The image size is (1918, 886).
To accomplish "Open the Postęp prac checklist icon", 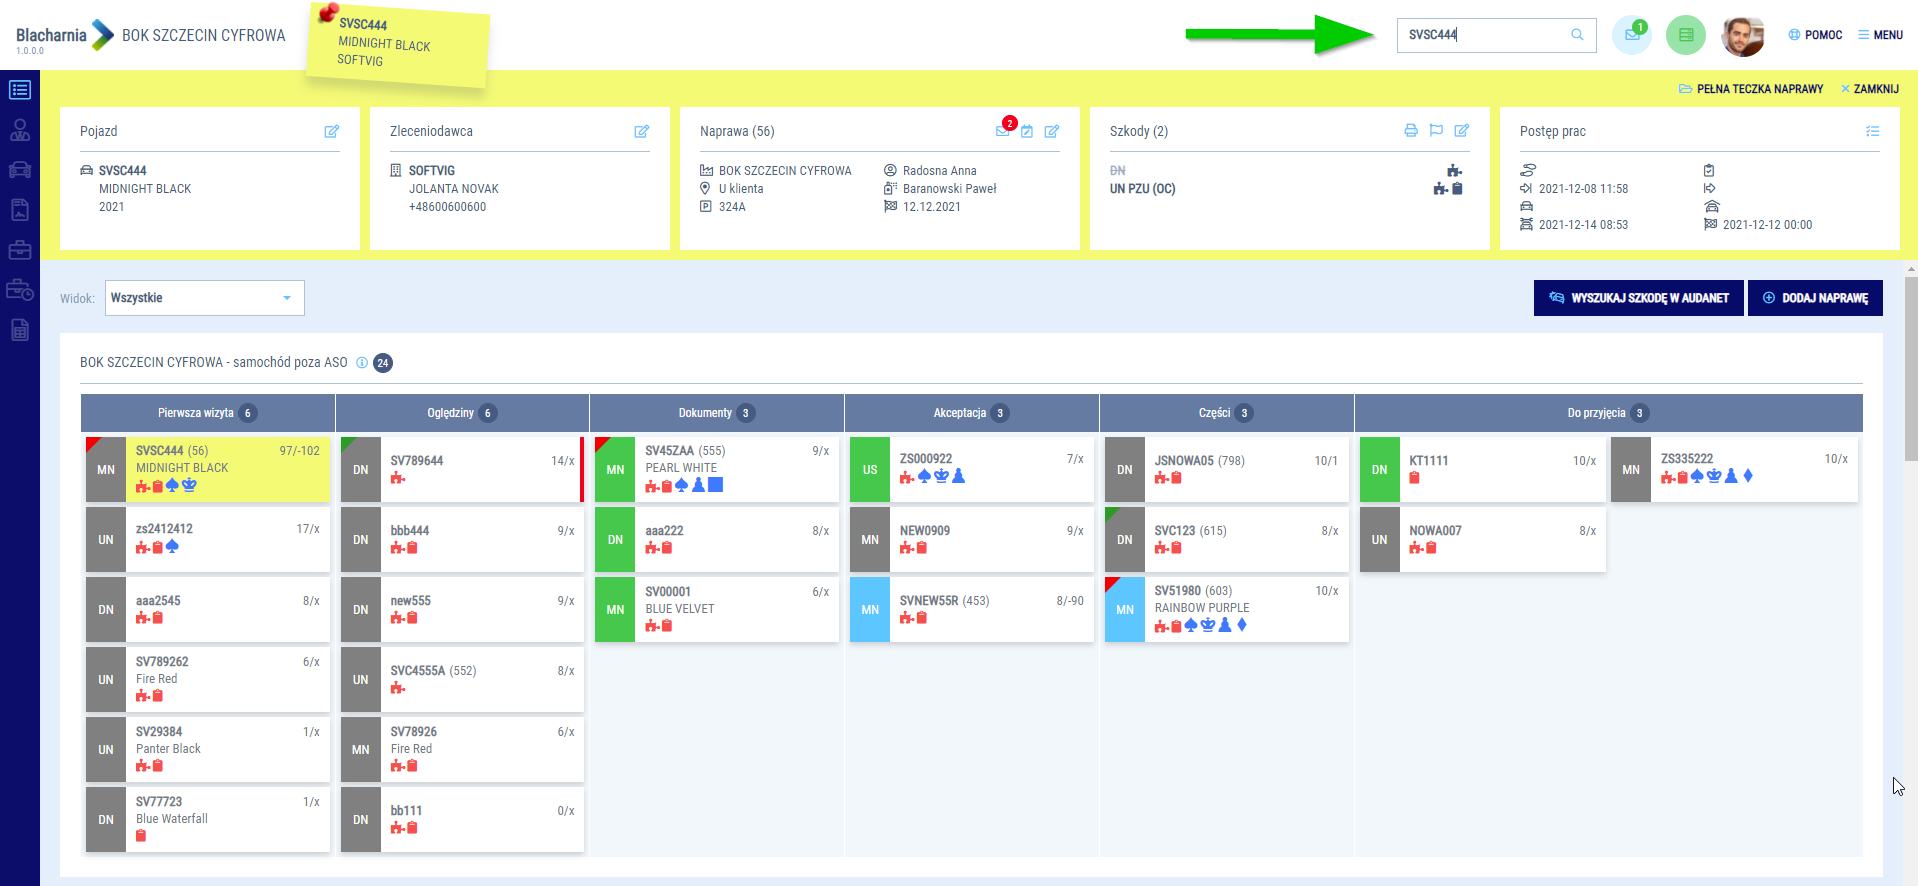I will pos(1872,131).
